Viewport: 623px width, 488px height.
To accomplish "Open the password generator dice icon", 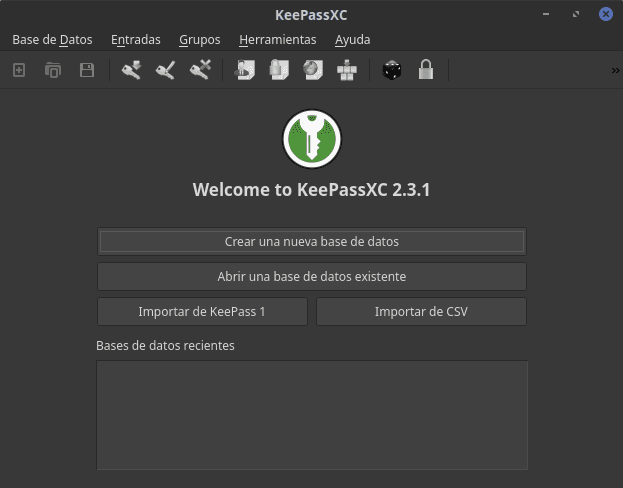I will tap(392, 70).
